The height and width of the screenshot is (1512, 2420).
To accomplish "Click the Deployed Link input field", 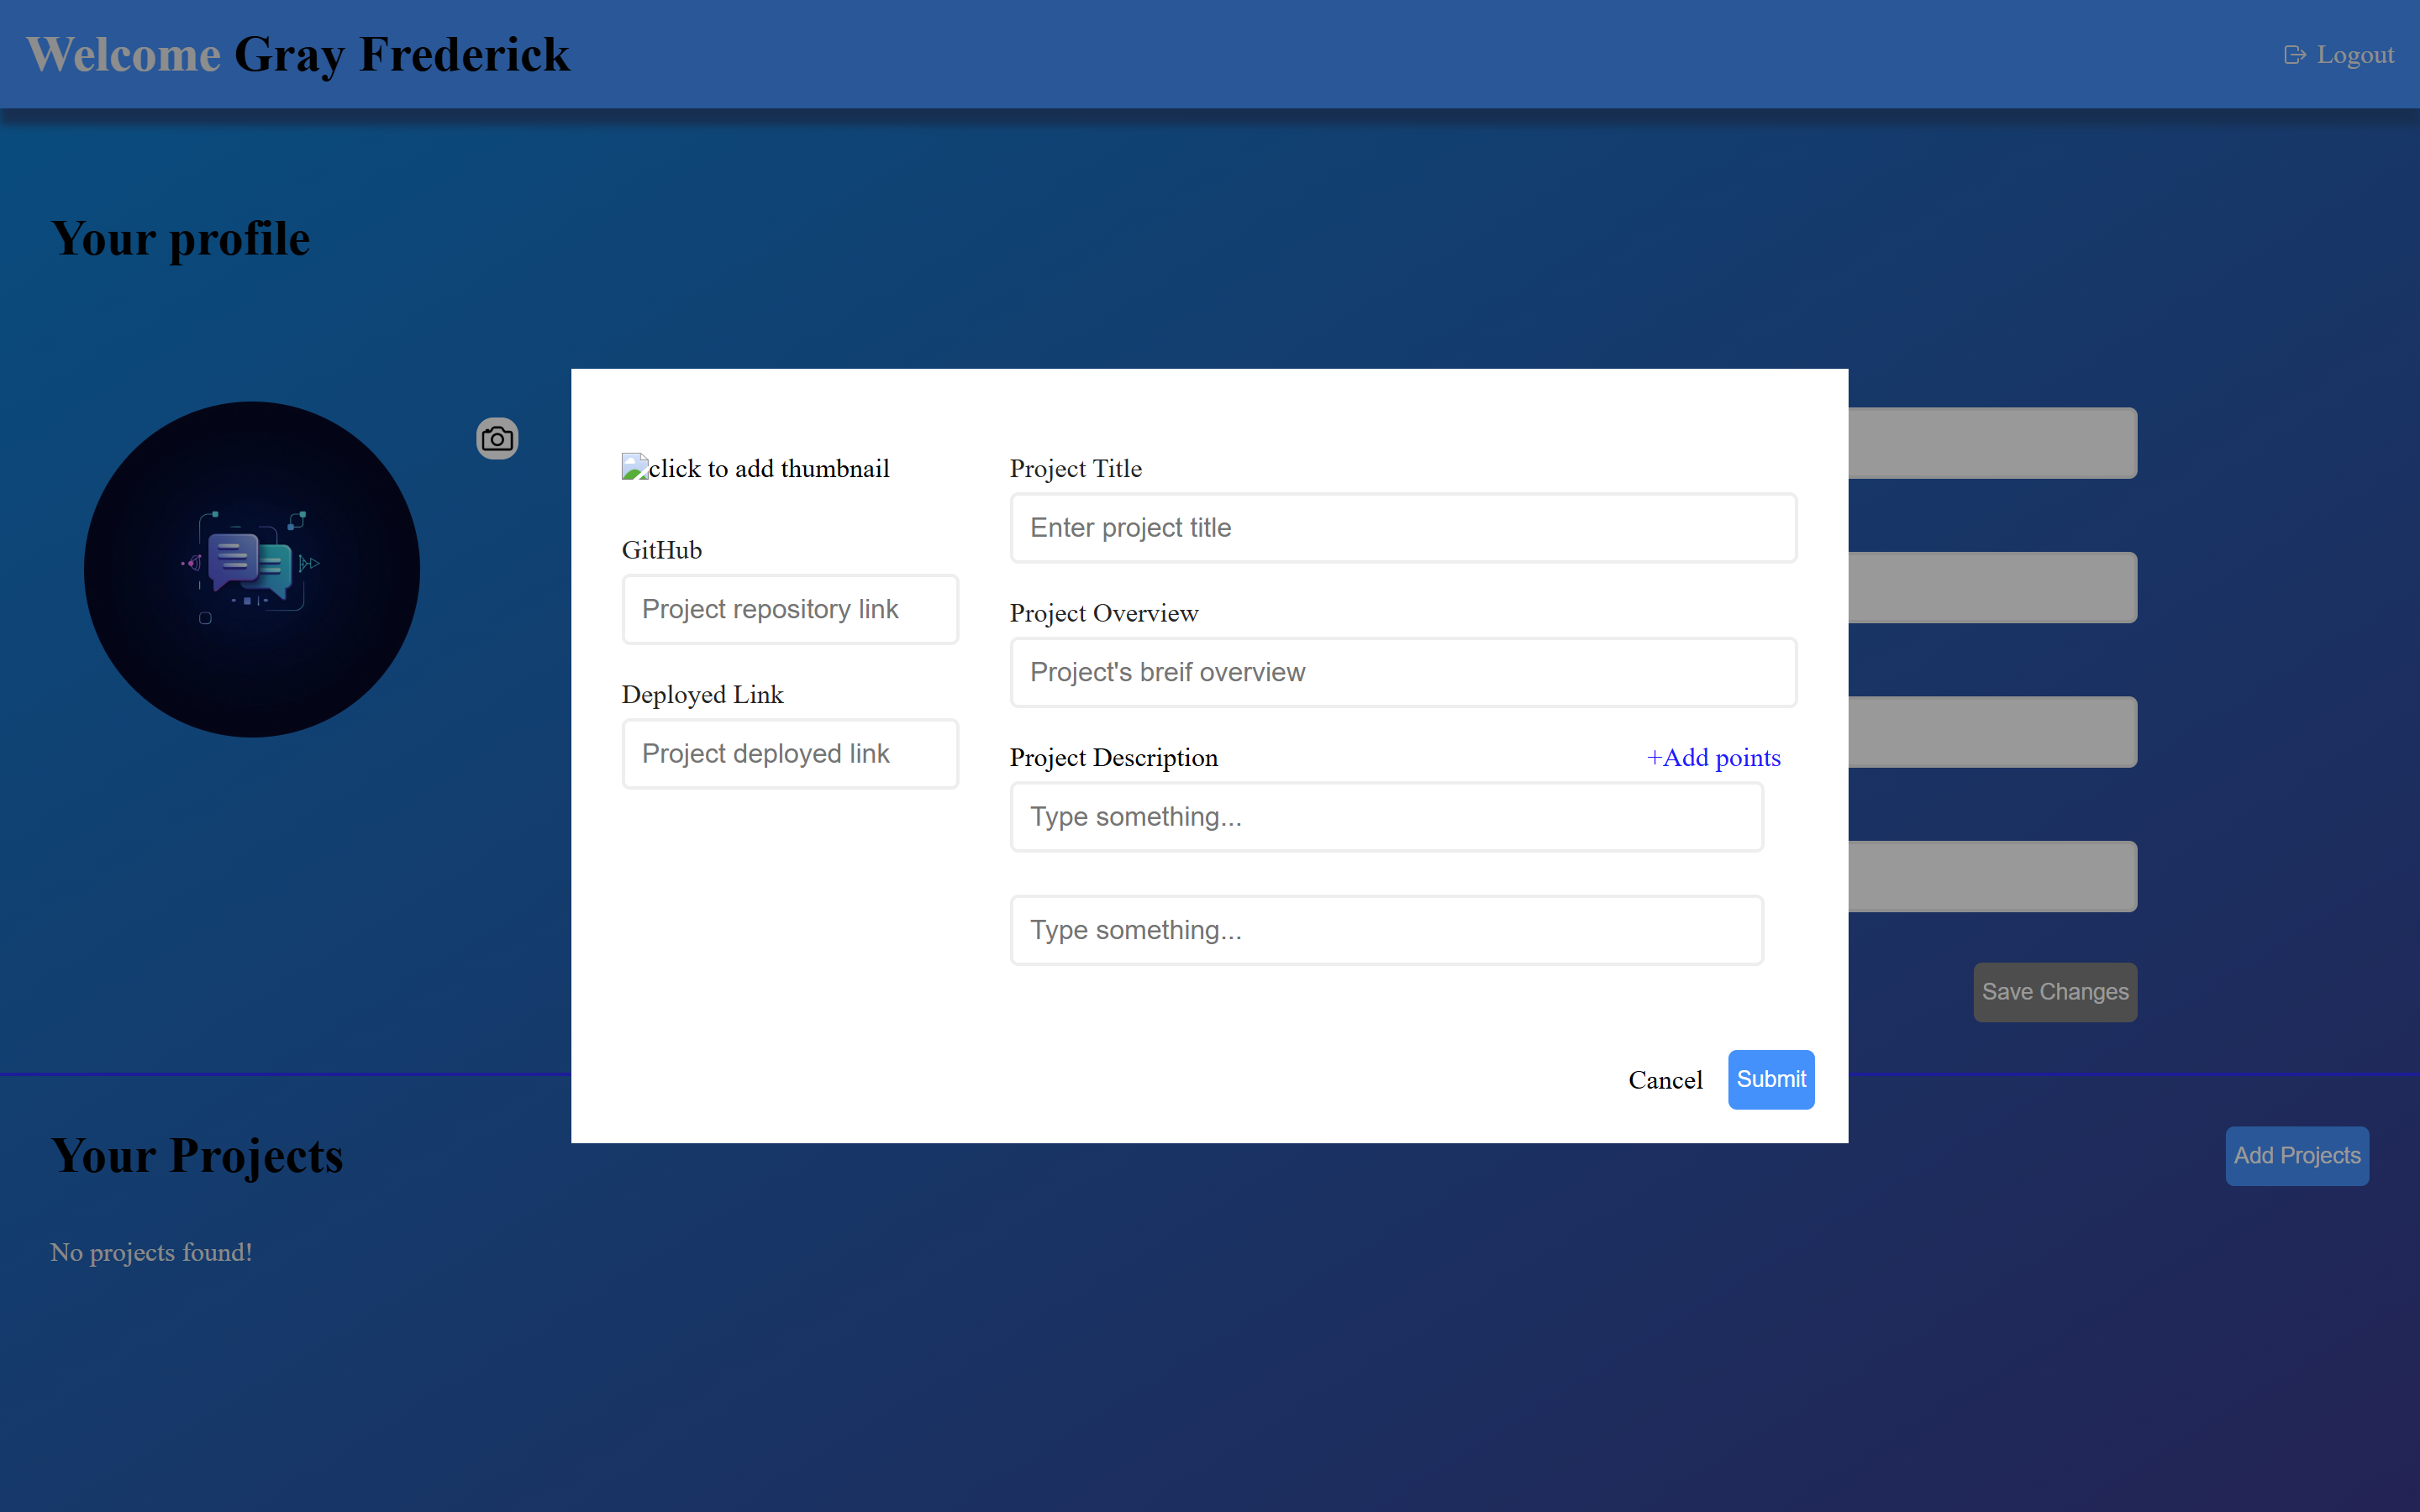I will 790,754.
